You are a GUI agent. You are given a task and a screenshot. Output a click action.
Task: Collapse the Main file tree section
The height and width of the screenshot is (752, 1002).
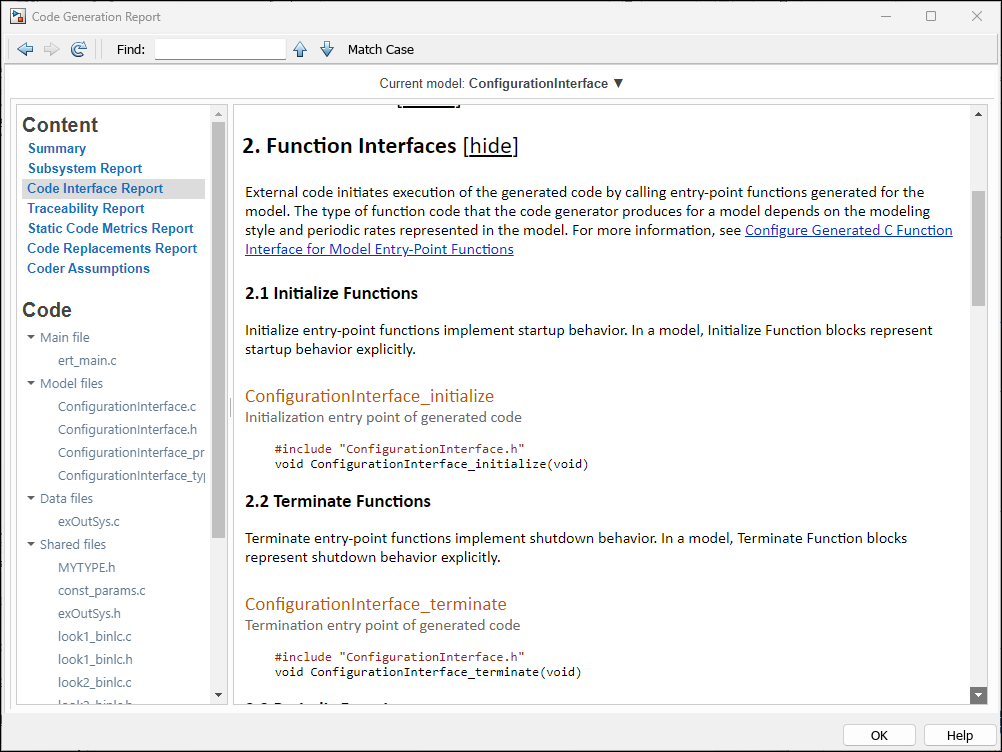click(x=30, y=337)
